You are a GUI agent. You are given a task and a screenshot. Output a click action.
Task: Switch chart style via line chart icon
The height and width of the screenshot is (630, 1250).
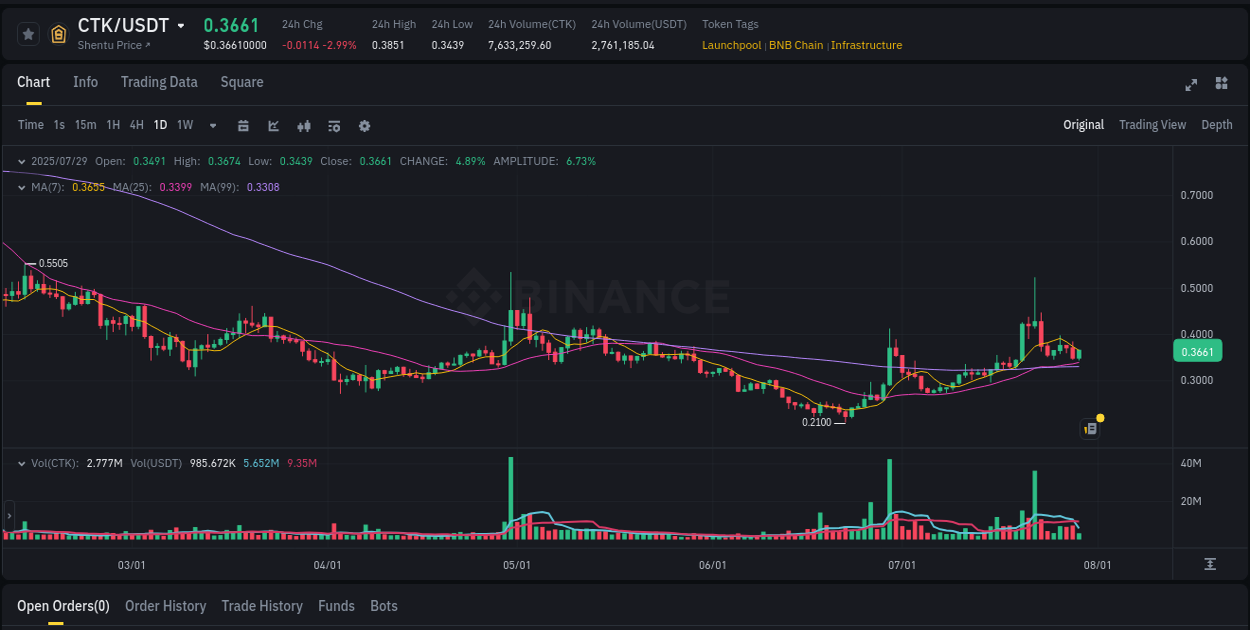(272, 126)
